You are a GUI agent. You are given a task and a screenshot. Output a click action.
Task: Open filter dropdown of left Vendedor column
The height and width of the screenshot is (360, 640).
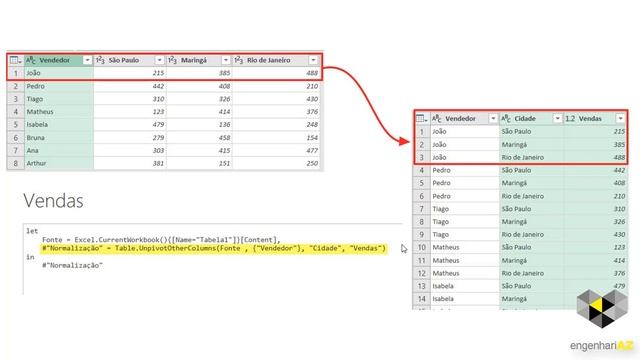click(x=87, y=60)
